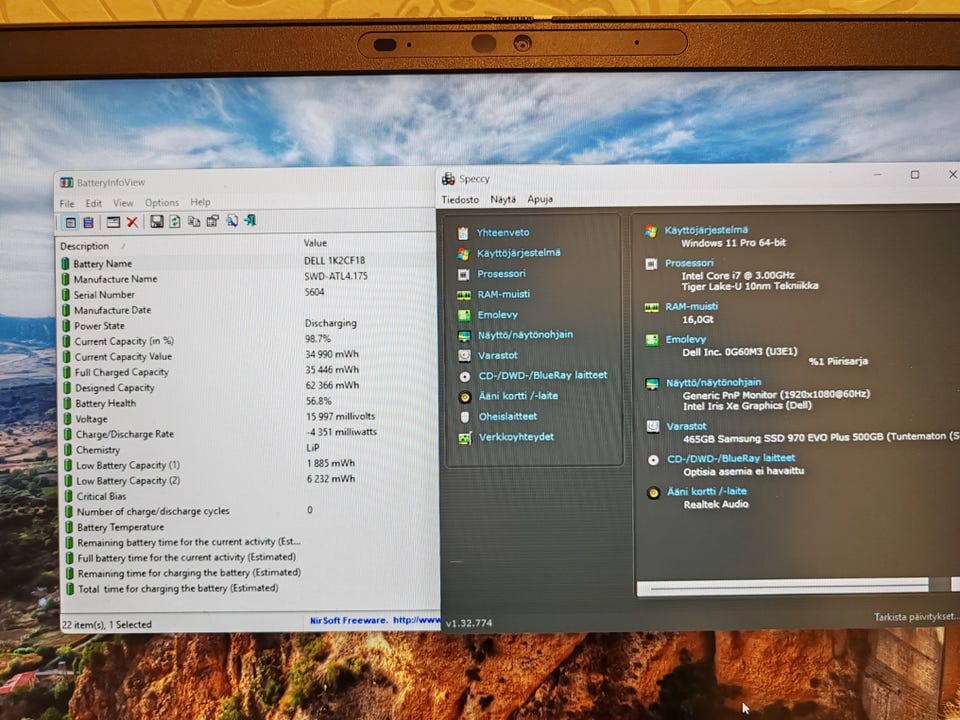Click the Exit door icon in BatteryInfoView toolbar
The width and height of the screenshot is (960, 720).
coord(250,220)
